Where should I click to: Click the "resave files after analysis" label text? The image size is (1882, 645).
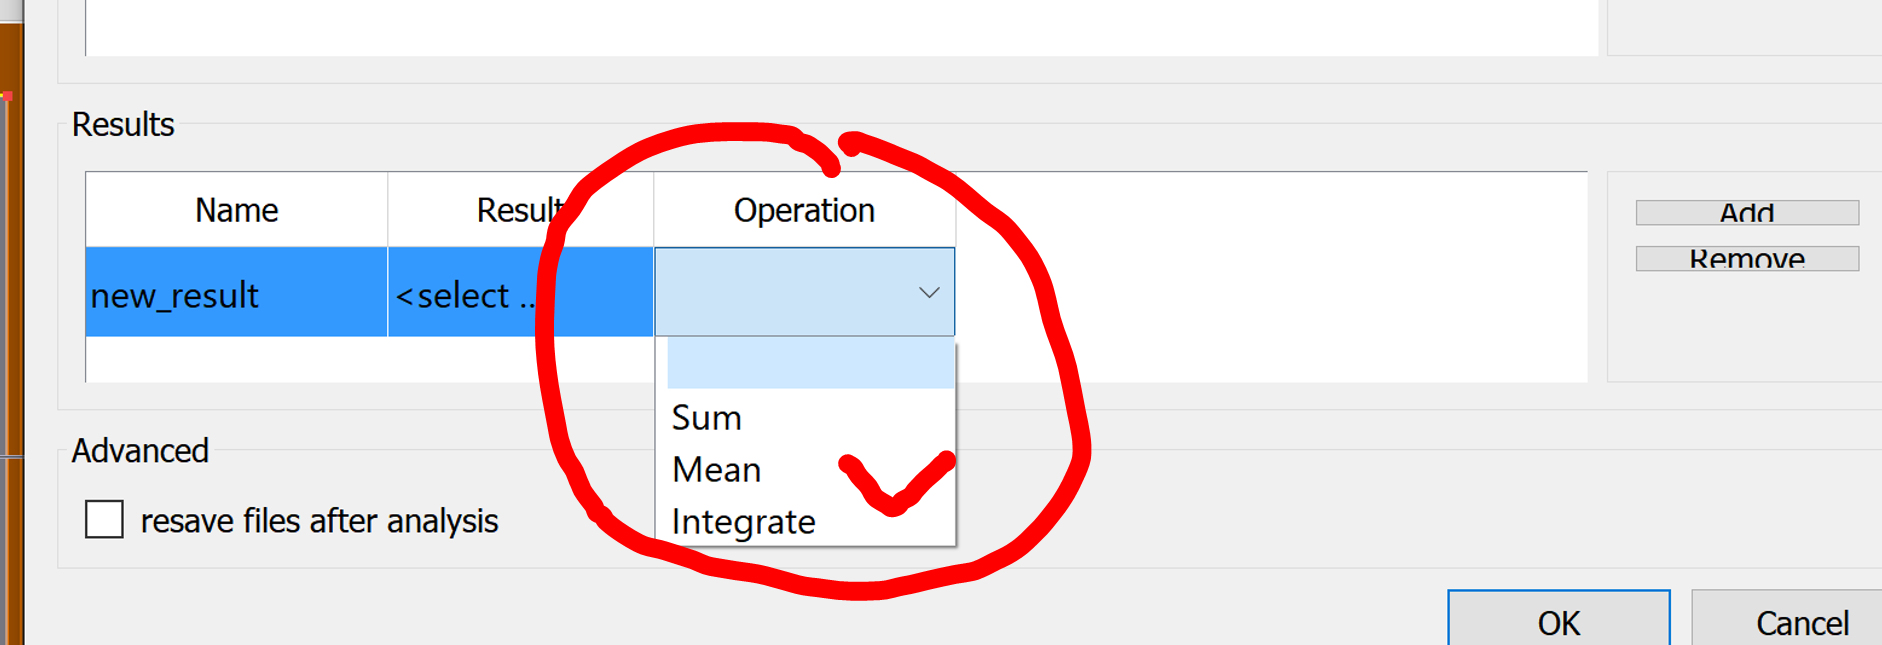pos(319,521)
